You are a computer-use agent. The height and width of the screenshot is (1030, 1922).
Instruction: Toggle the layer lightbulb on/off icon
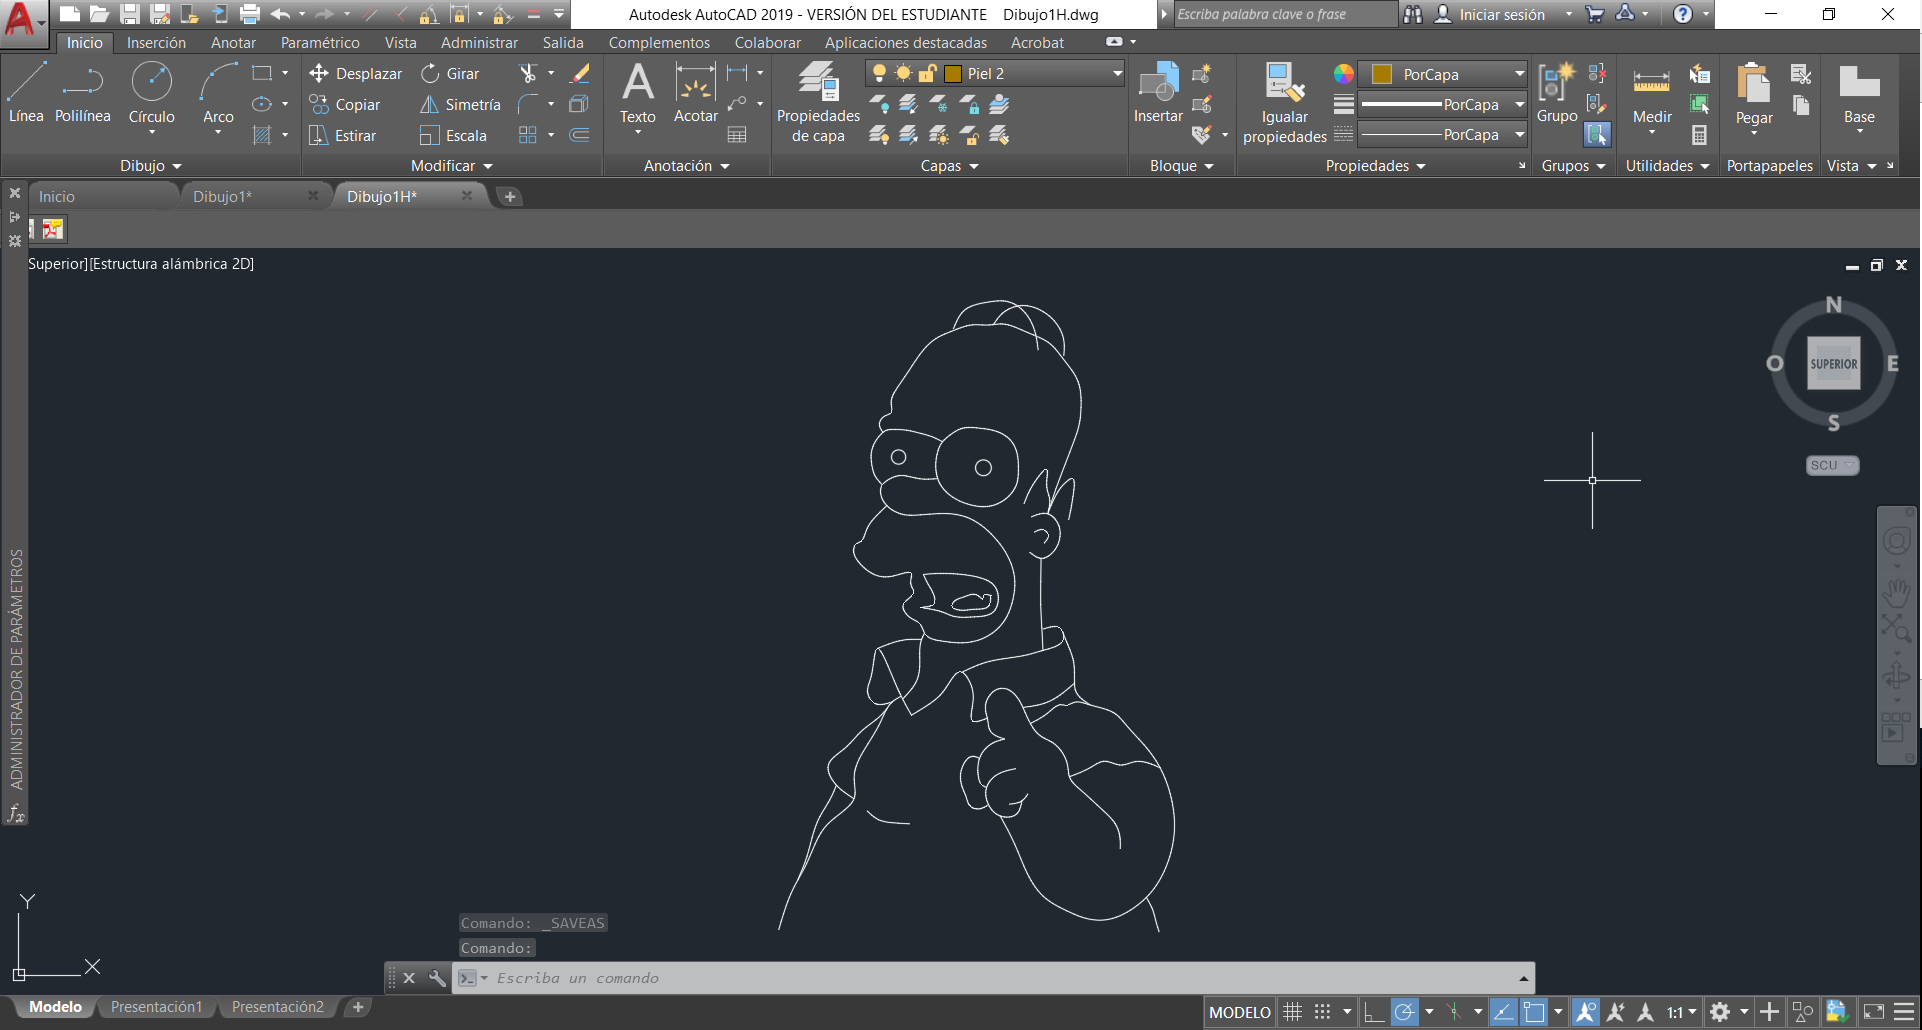coord(879,73)
